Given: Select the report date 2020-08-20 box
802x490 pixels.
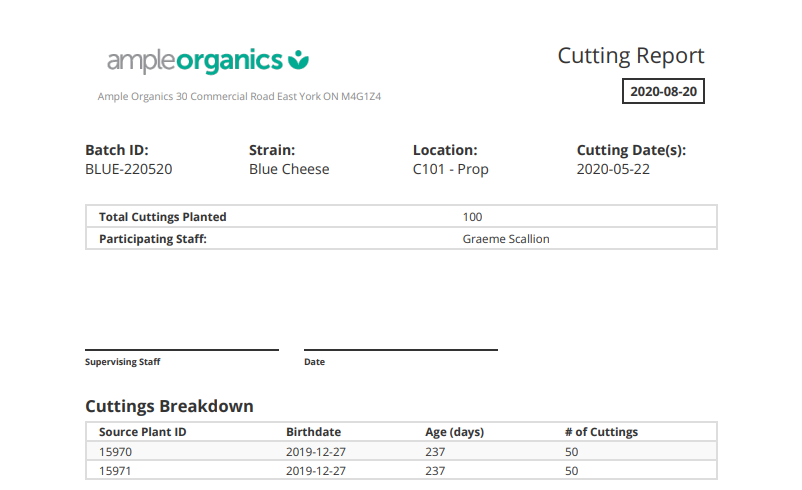Looking at the screenshot, I should [x=663, y=91].
